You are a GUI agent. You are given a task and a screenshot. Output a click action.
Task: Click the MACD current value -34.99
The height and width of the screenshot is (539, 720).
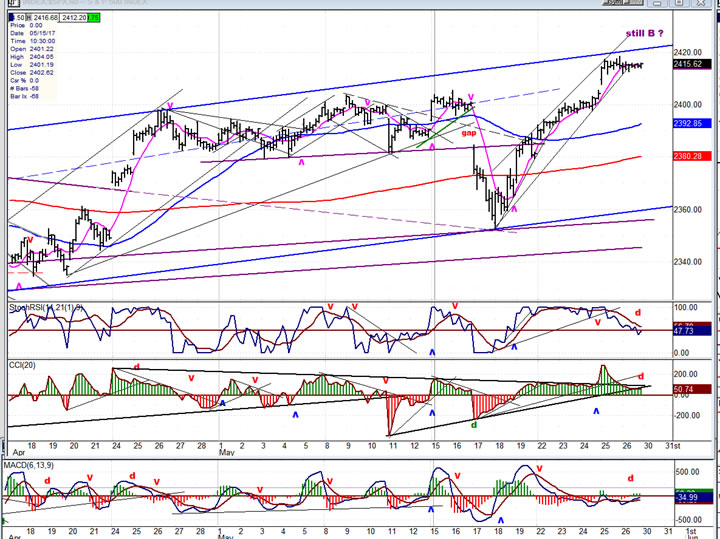[692, 497]
